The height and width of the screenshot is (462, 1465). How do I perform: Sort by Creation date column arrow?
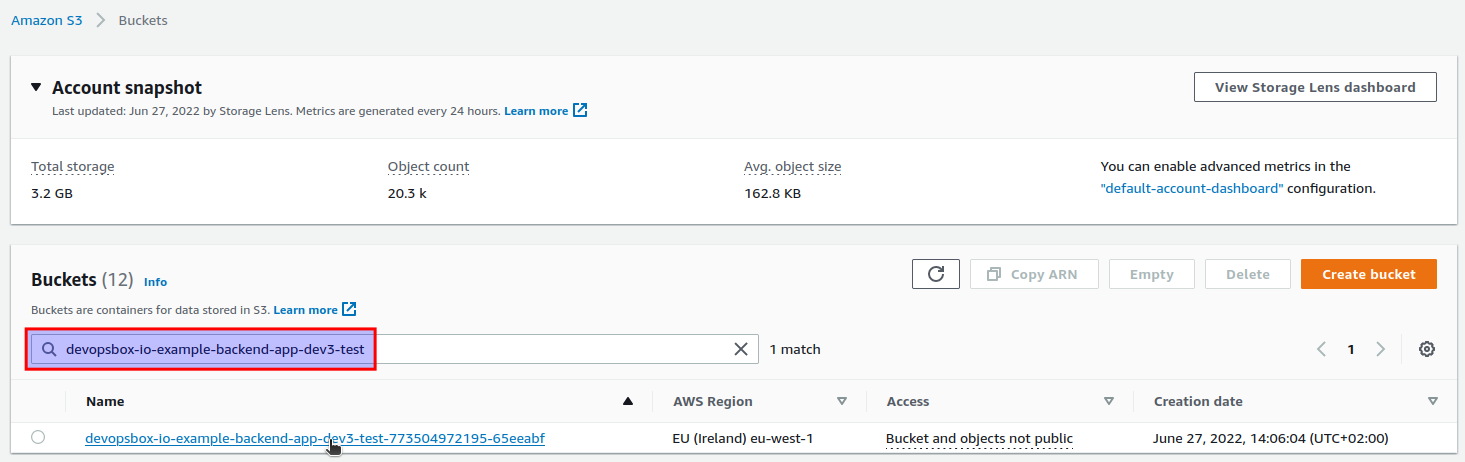click(1433, 401)
